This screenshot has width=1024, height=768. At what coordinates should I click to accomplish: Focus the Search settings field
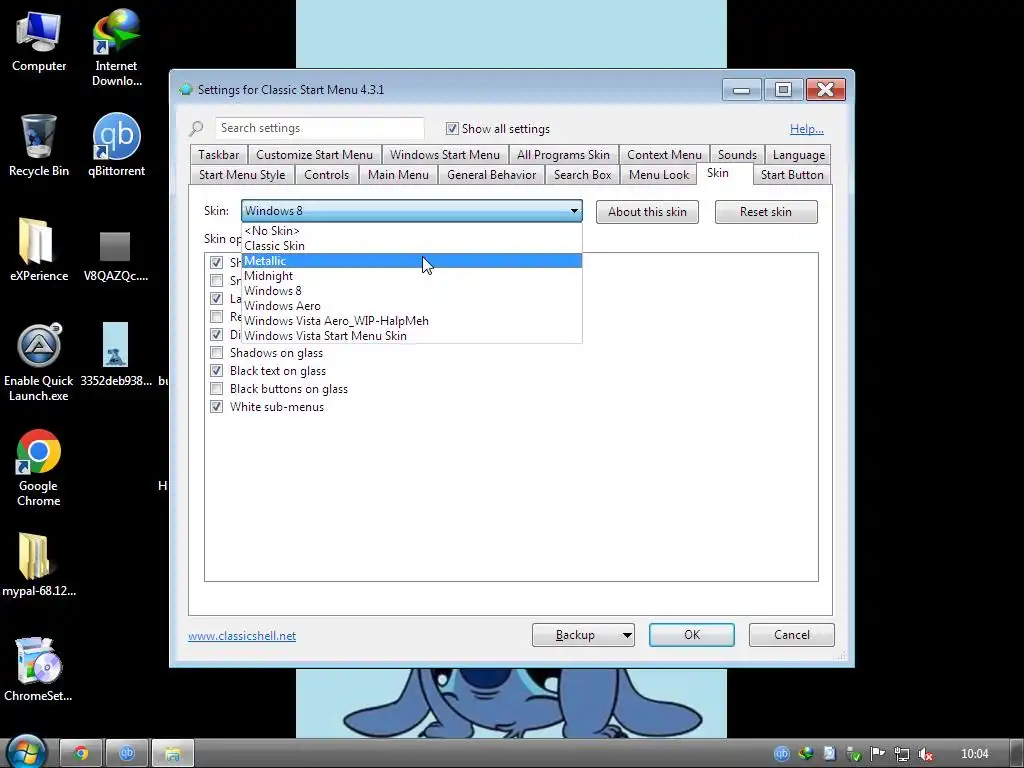click(319, 128)
